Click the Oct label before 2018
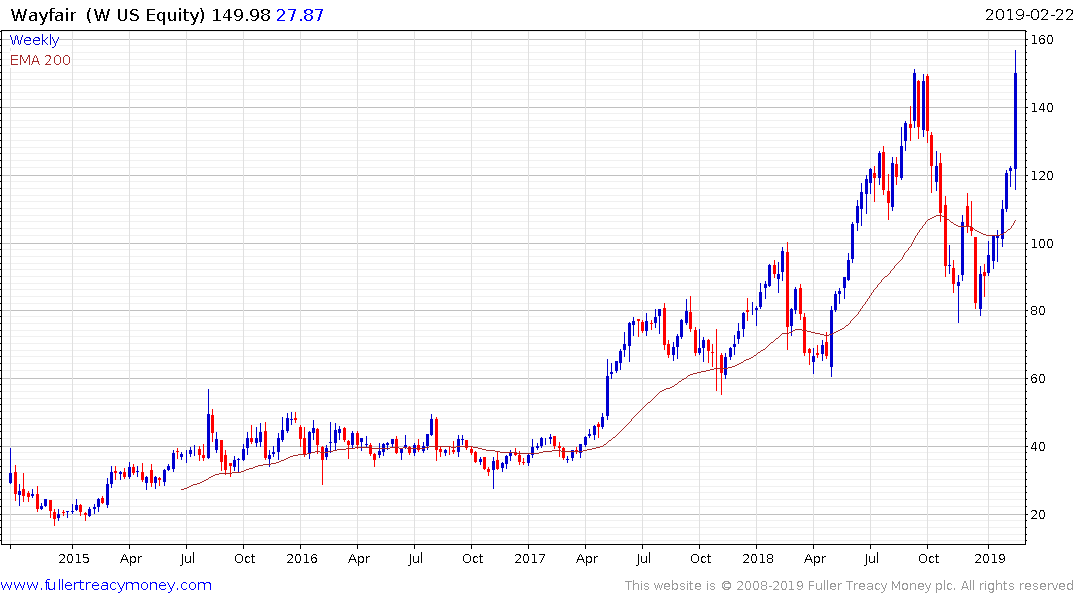 pos(700,558)
